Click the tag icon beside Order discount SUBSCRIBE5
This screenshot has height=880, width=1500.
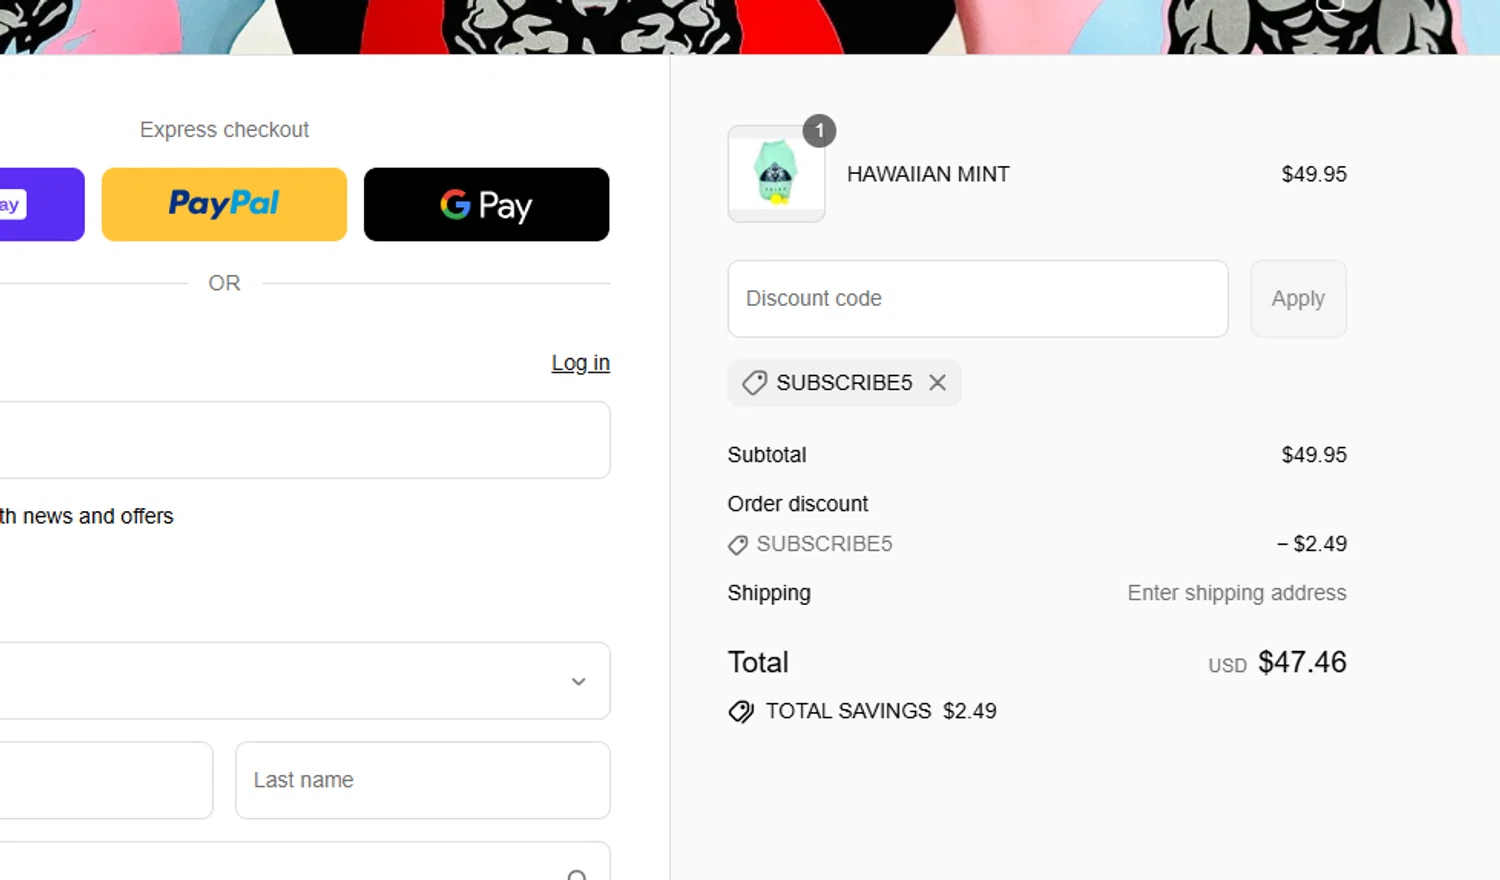738,545
